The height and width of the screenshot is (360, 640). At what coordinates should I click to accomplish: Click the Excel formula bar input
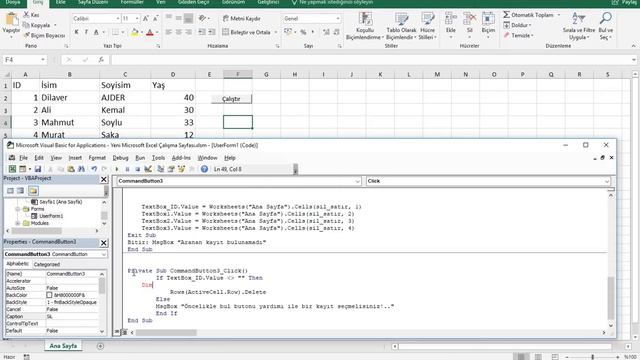(370, 60)
